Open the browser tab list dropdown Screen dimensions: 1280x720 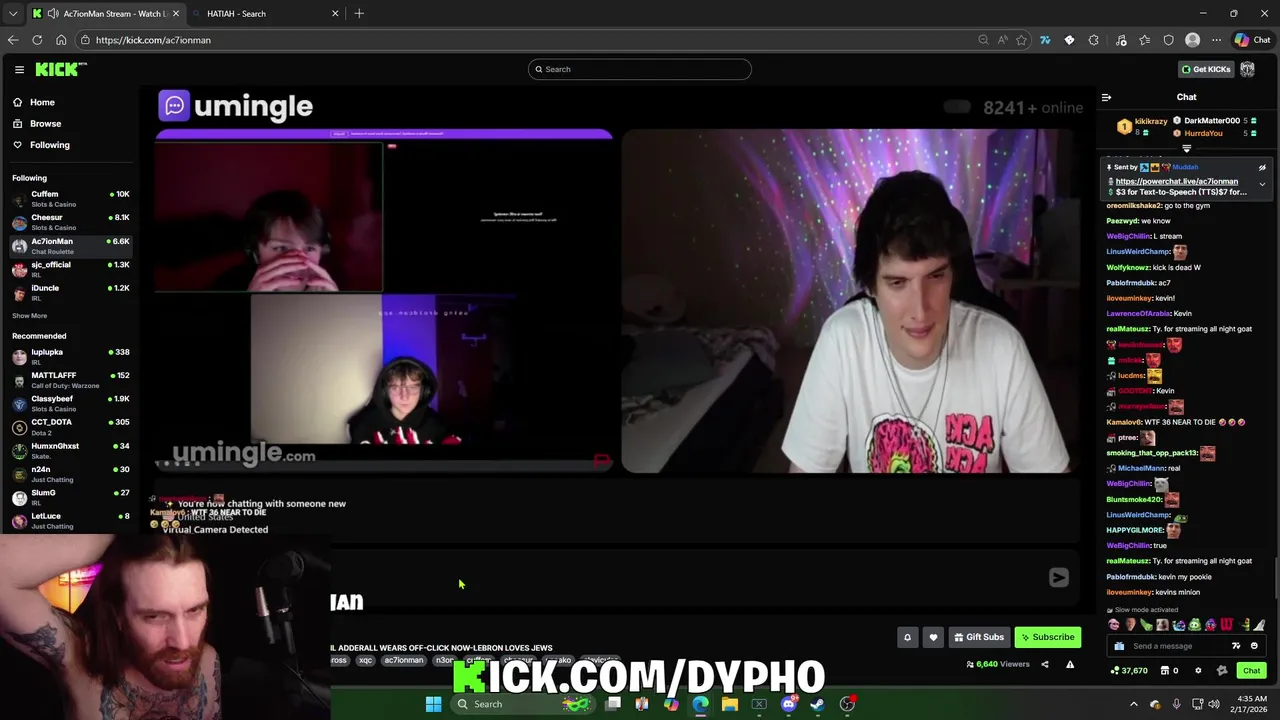[x=12, y=14]
